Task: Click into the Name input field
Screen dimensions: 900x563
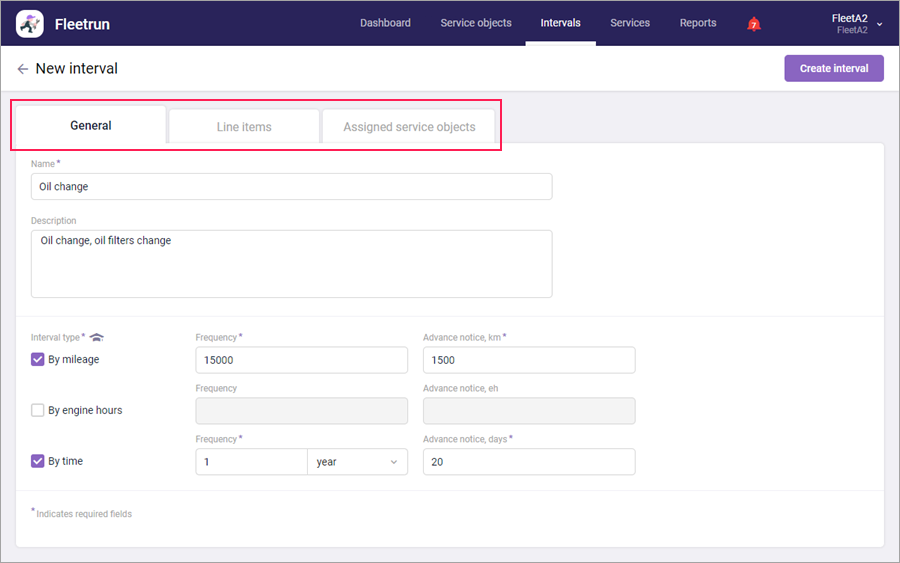Action: [291, 187]
